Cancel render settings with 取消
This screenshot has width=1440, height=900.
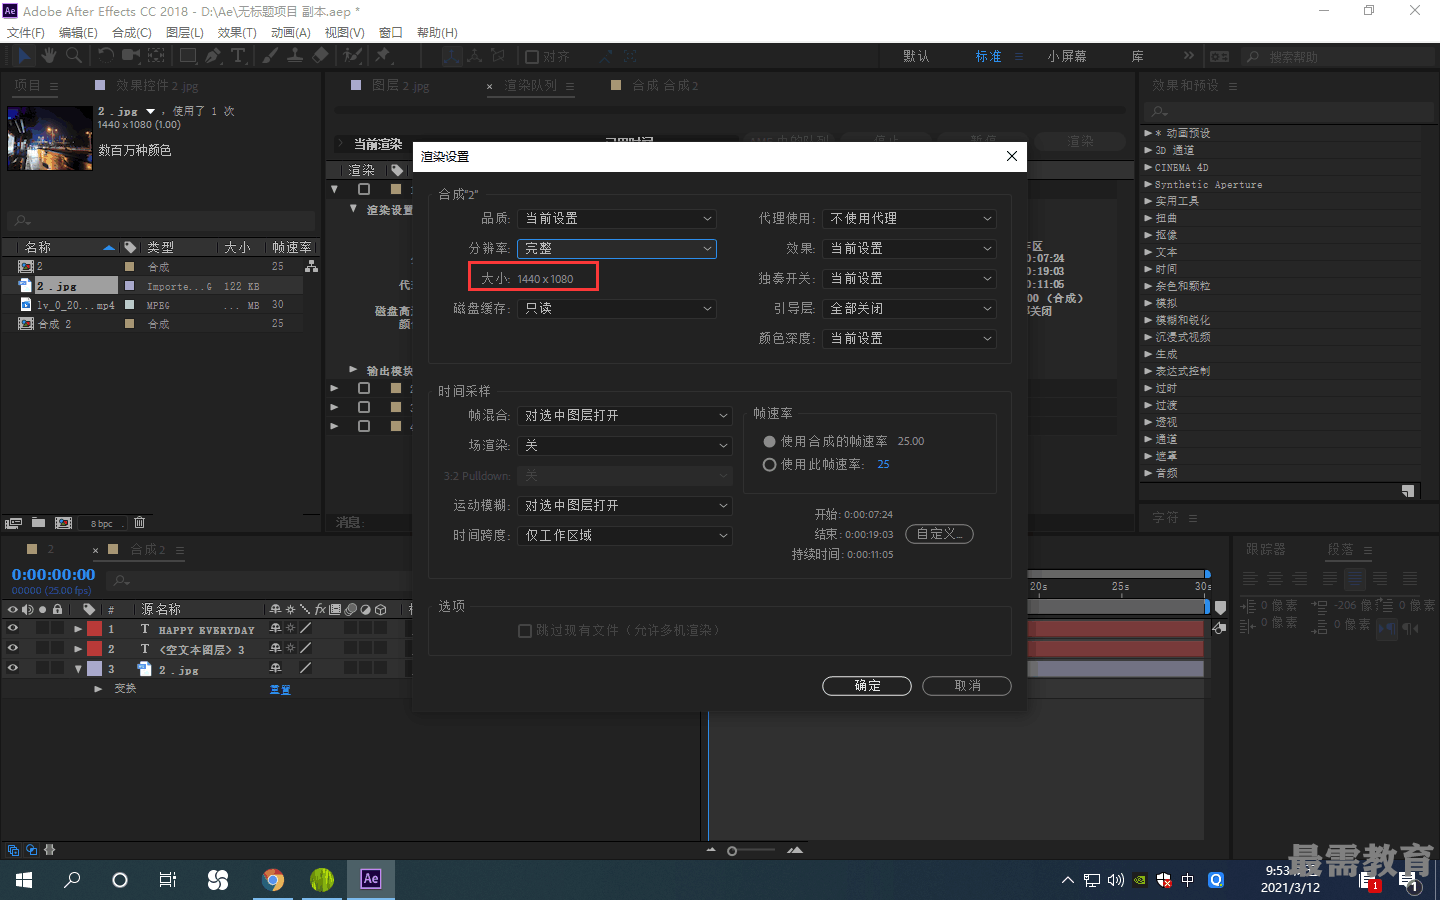[967, 685]
